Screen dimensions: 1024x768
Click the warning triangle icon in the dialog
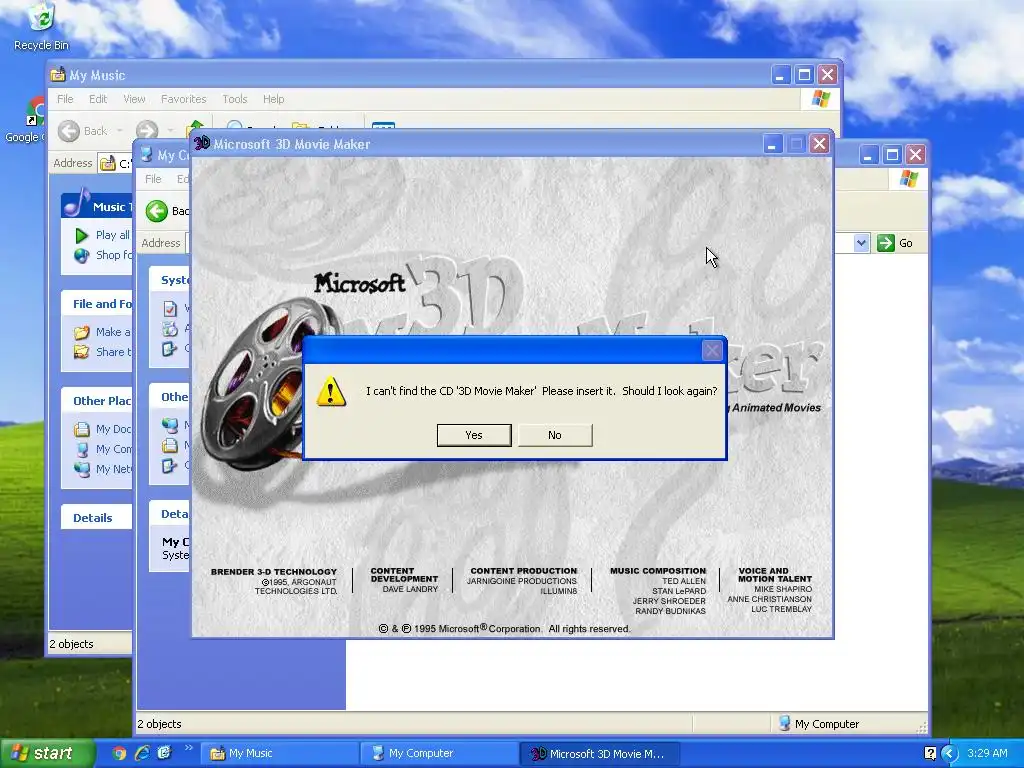(x=330, y=392)
